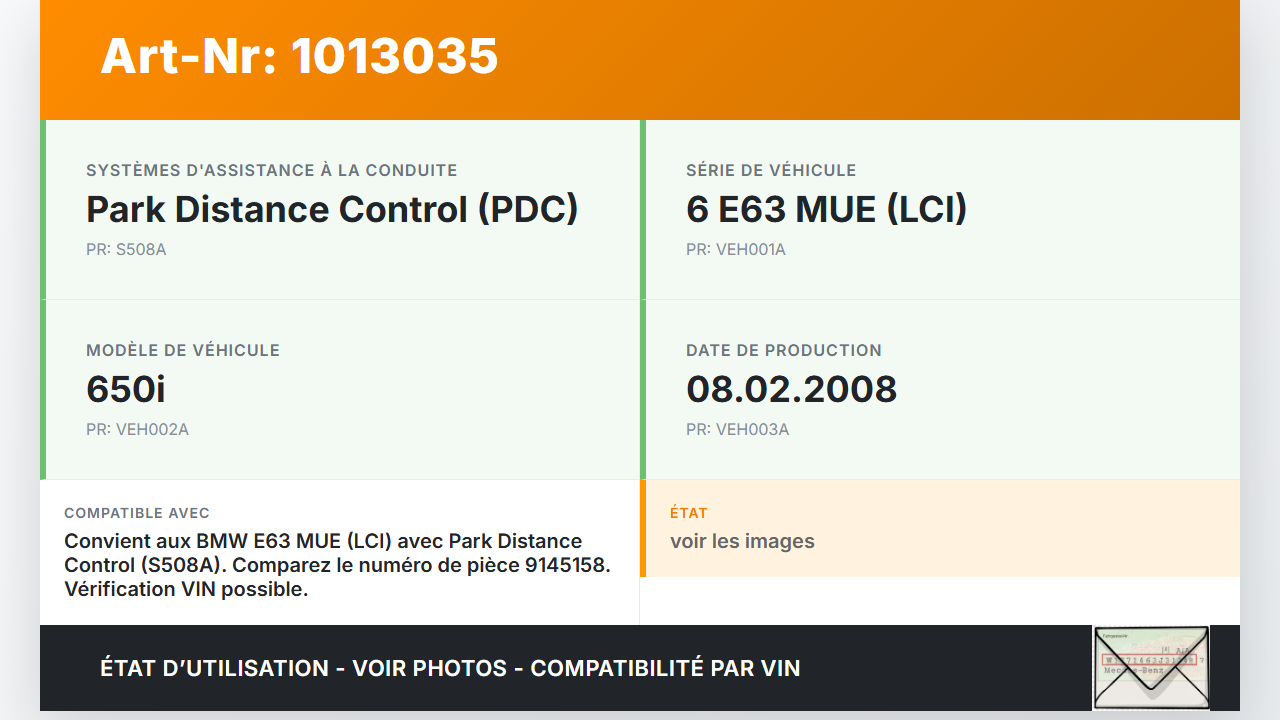The height and width of the screenshot is (720, 1280).
Task: Click the envelope icon in the footer bar
Action: [x=1151, y=668]
